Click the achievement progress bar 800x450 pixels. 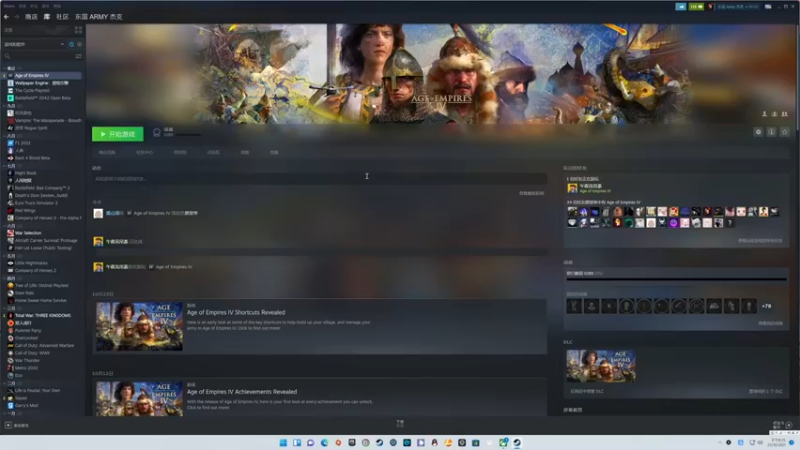[676, 279]
